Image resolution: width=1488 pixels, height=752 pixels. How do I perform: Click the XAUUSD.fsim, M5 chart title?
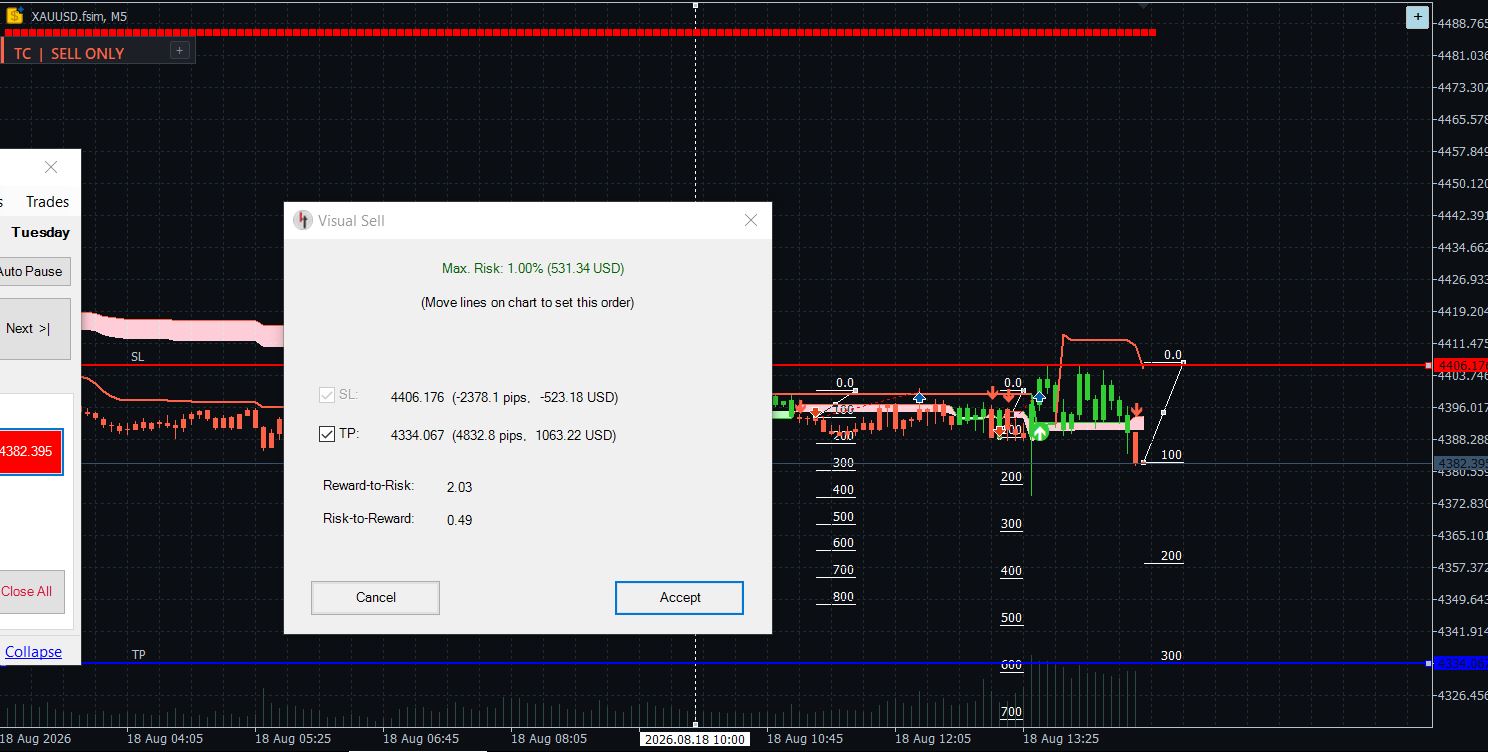tap(79, 16)
